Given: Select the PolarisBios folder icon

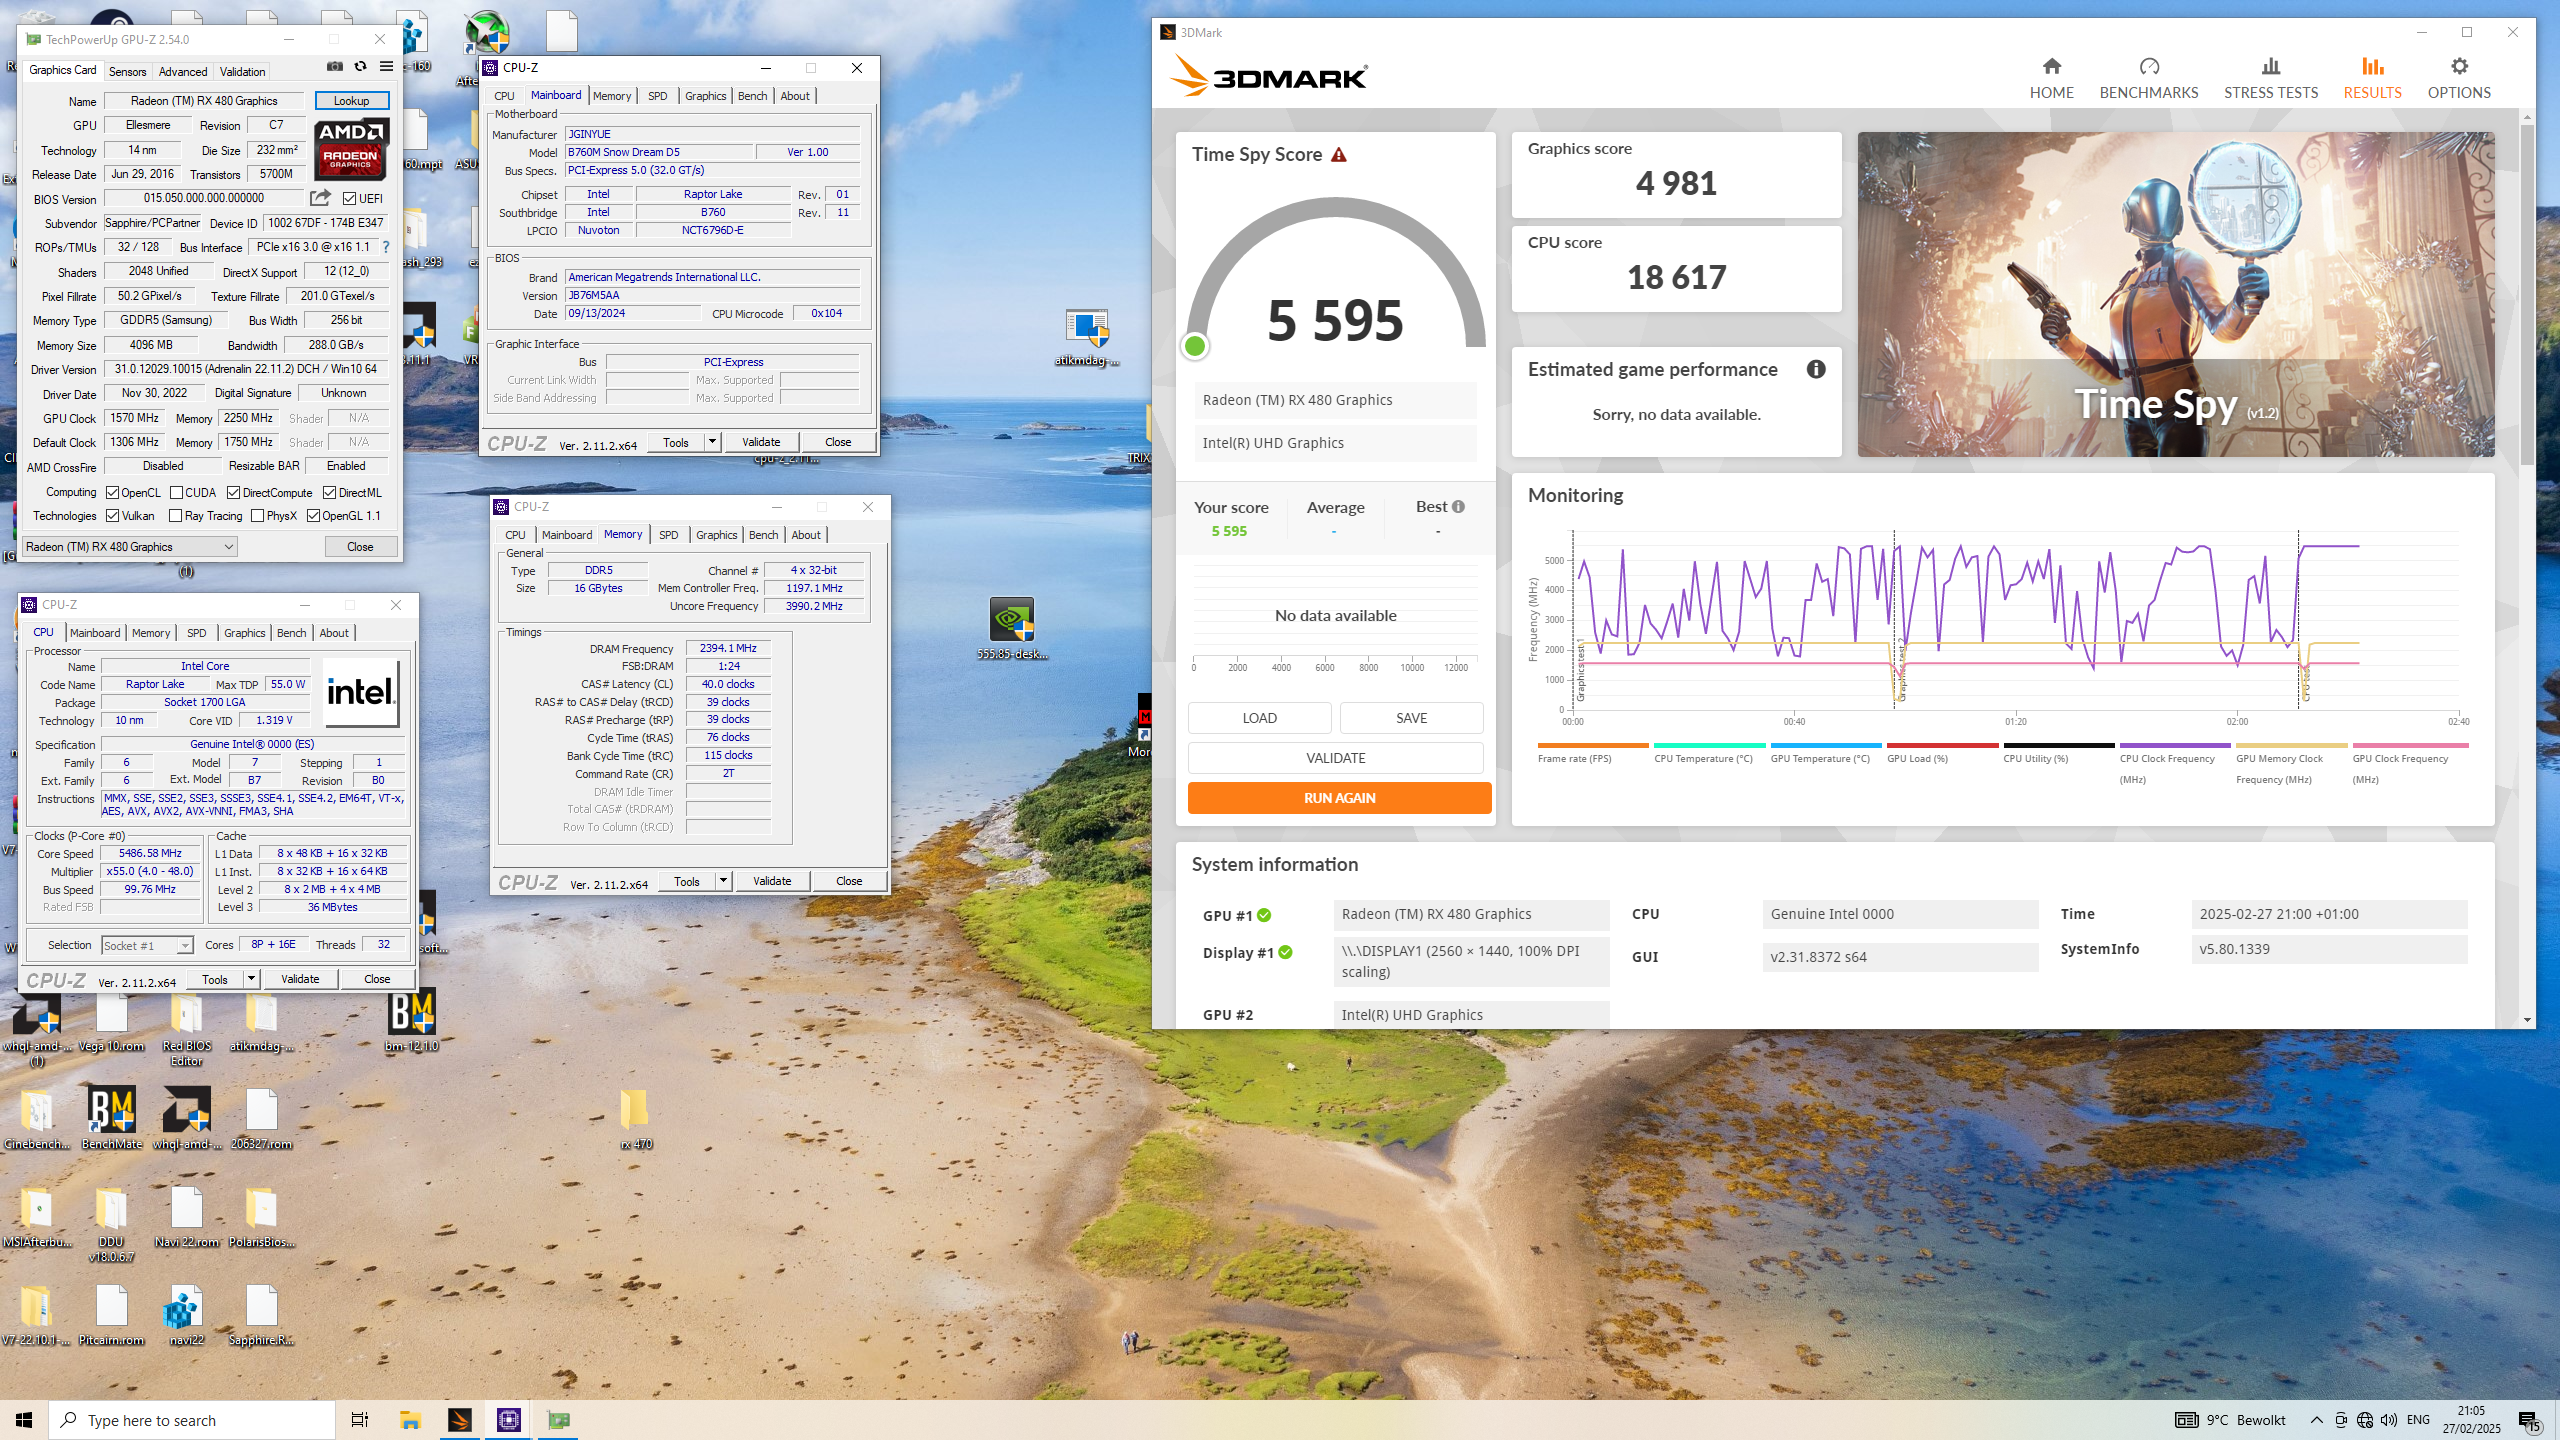Looking at the screenshot, I should tap(261, 1216).
